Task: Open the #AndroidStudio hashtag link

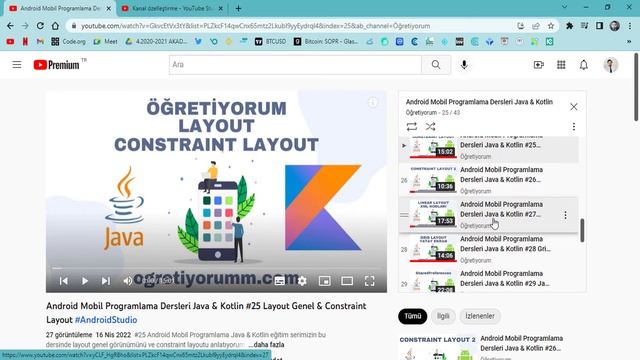Action: [106, 320]
